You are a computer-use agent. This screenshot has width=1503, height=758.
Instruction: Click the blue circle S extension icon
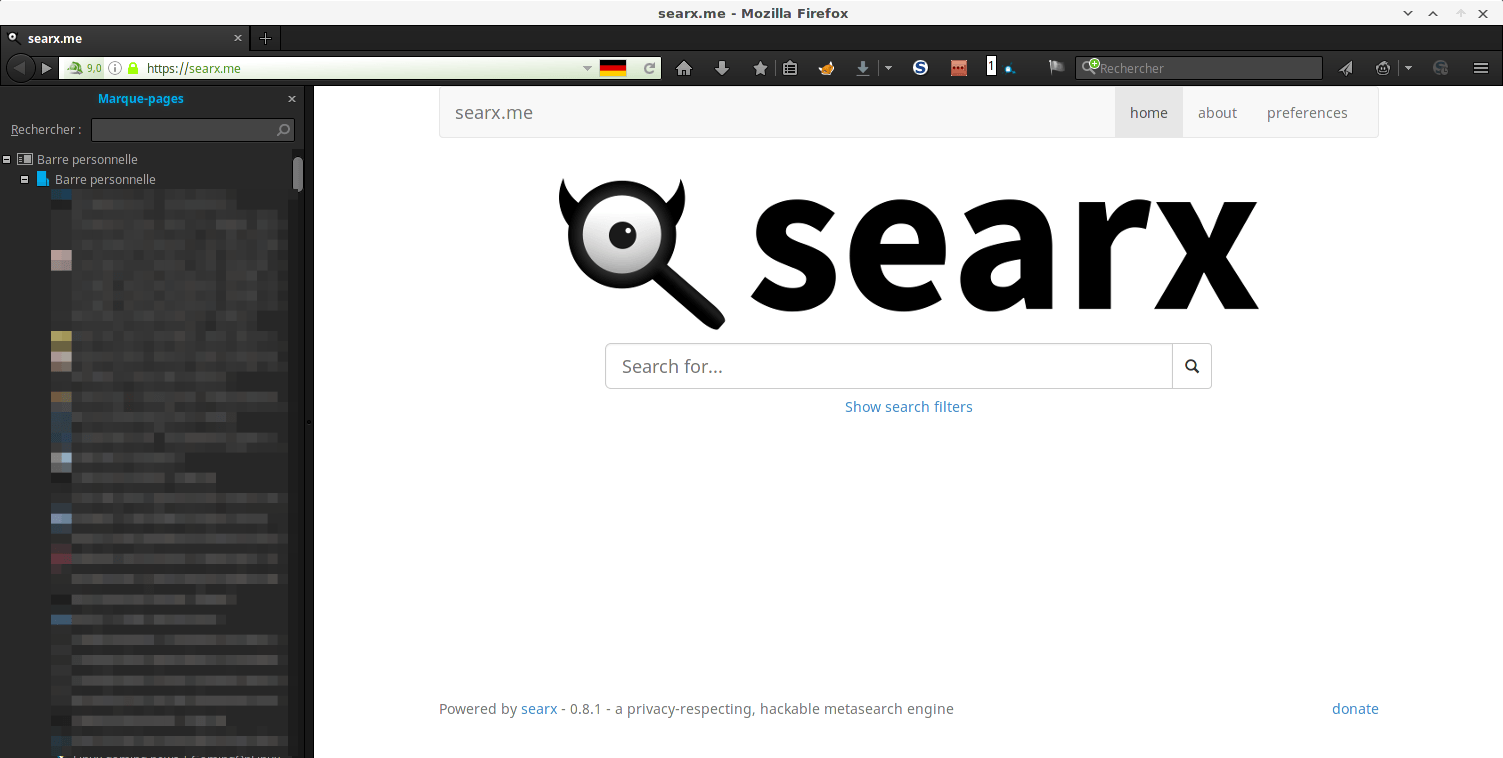tap(921, 68)
